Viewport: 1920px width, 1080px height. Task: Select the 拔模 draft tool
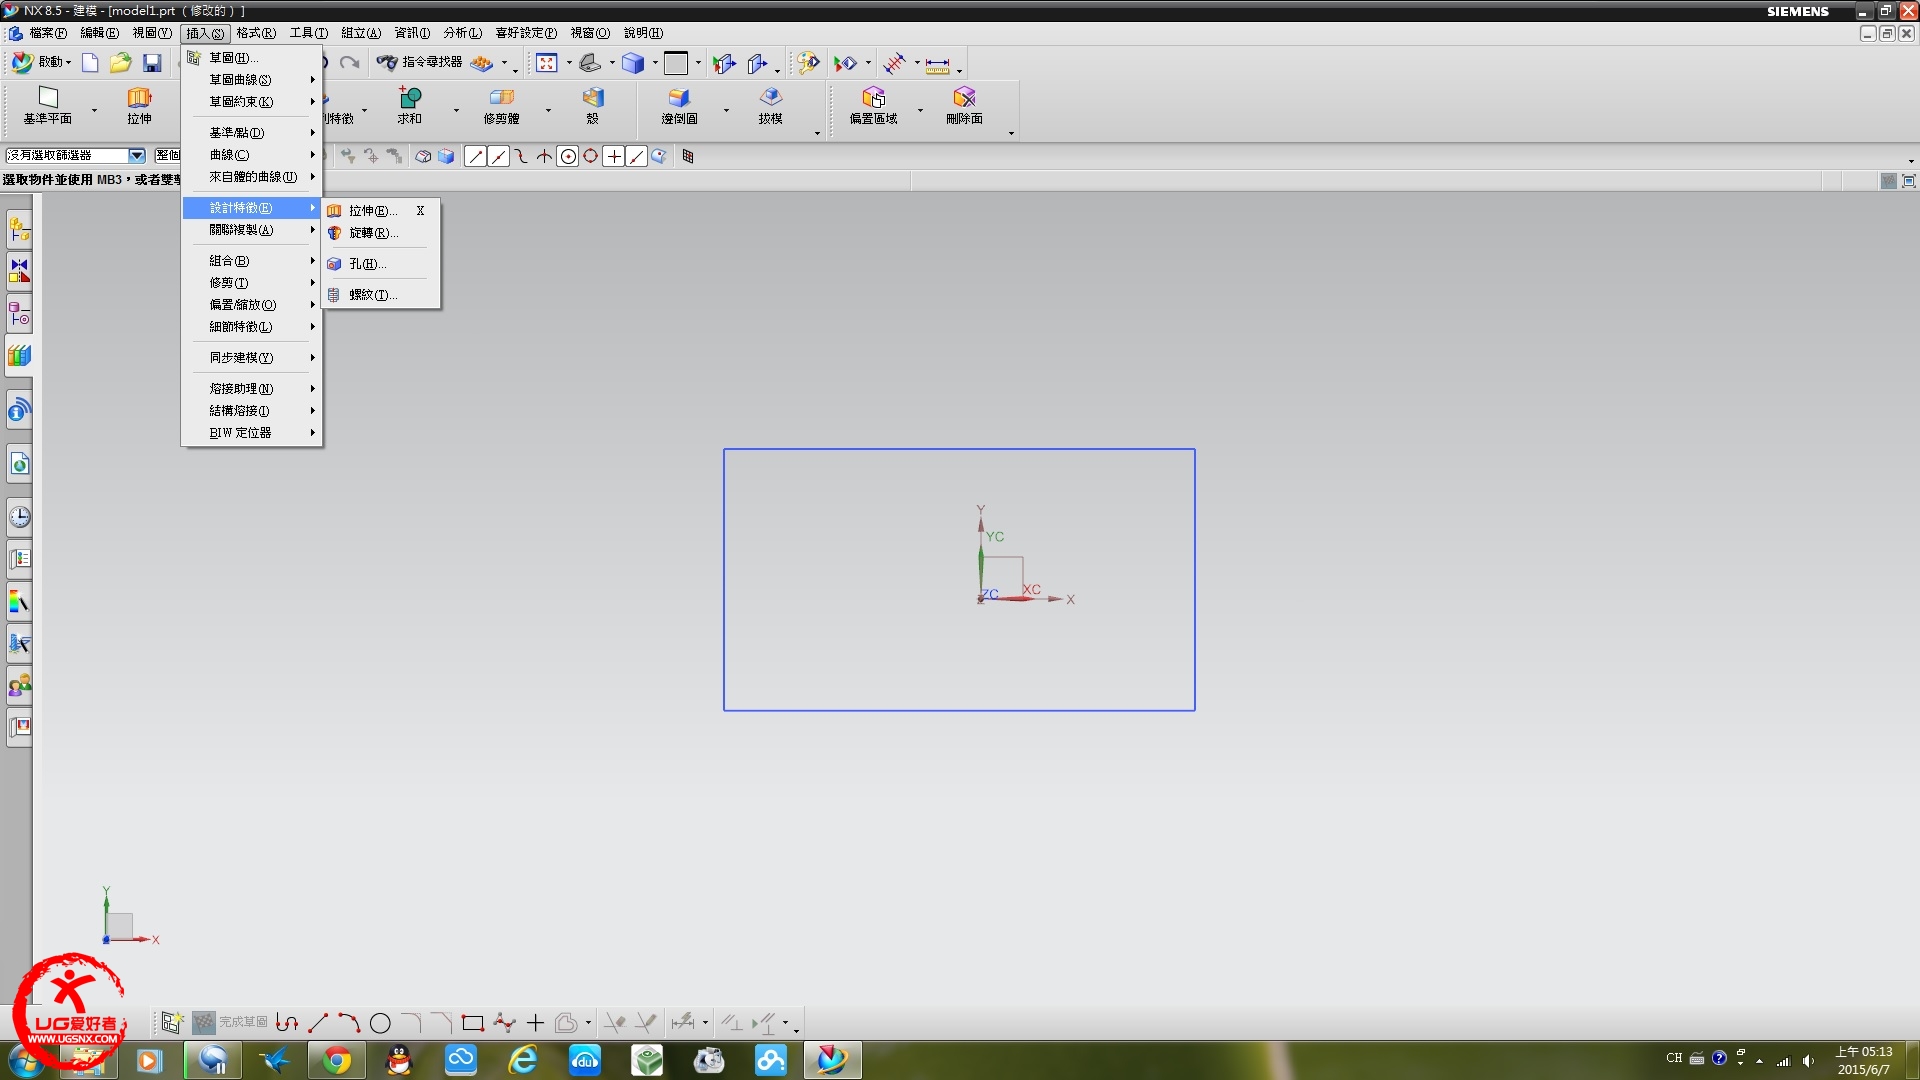point(770,105)
